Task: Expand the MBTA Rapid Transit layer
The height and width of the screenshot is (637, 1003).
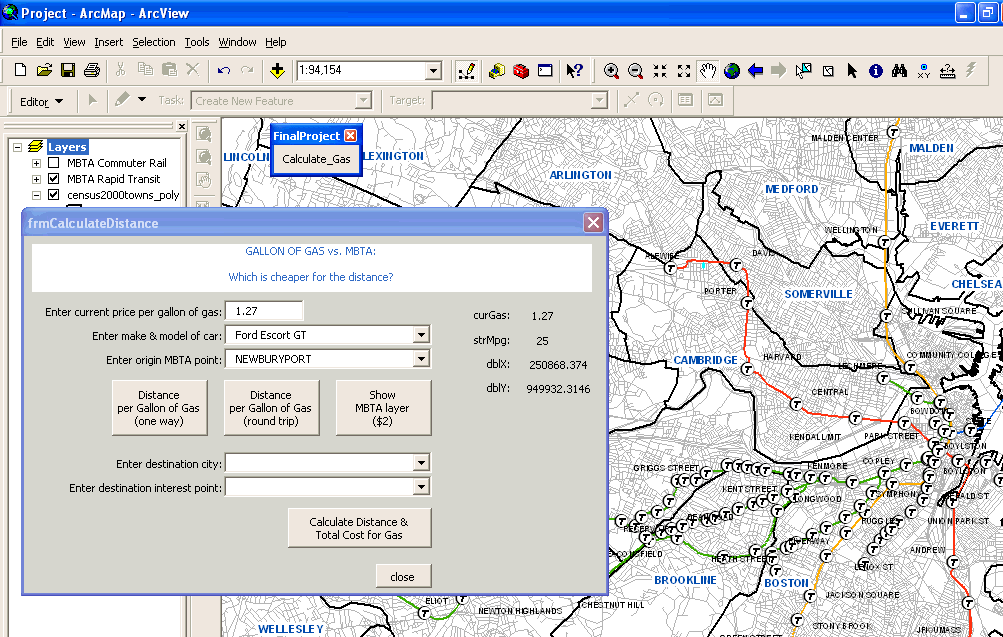Action: pos(36,179)
